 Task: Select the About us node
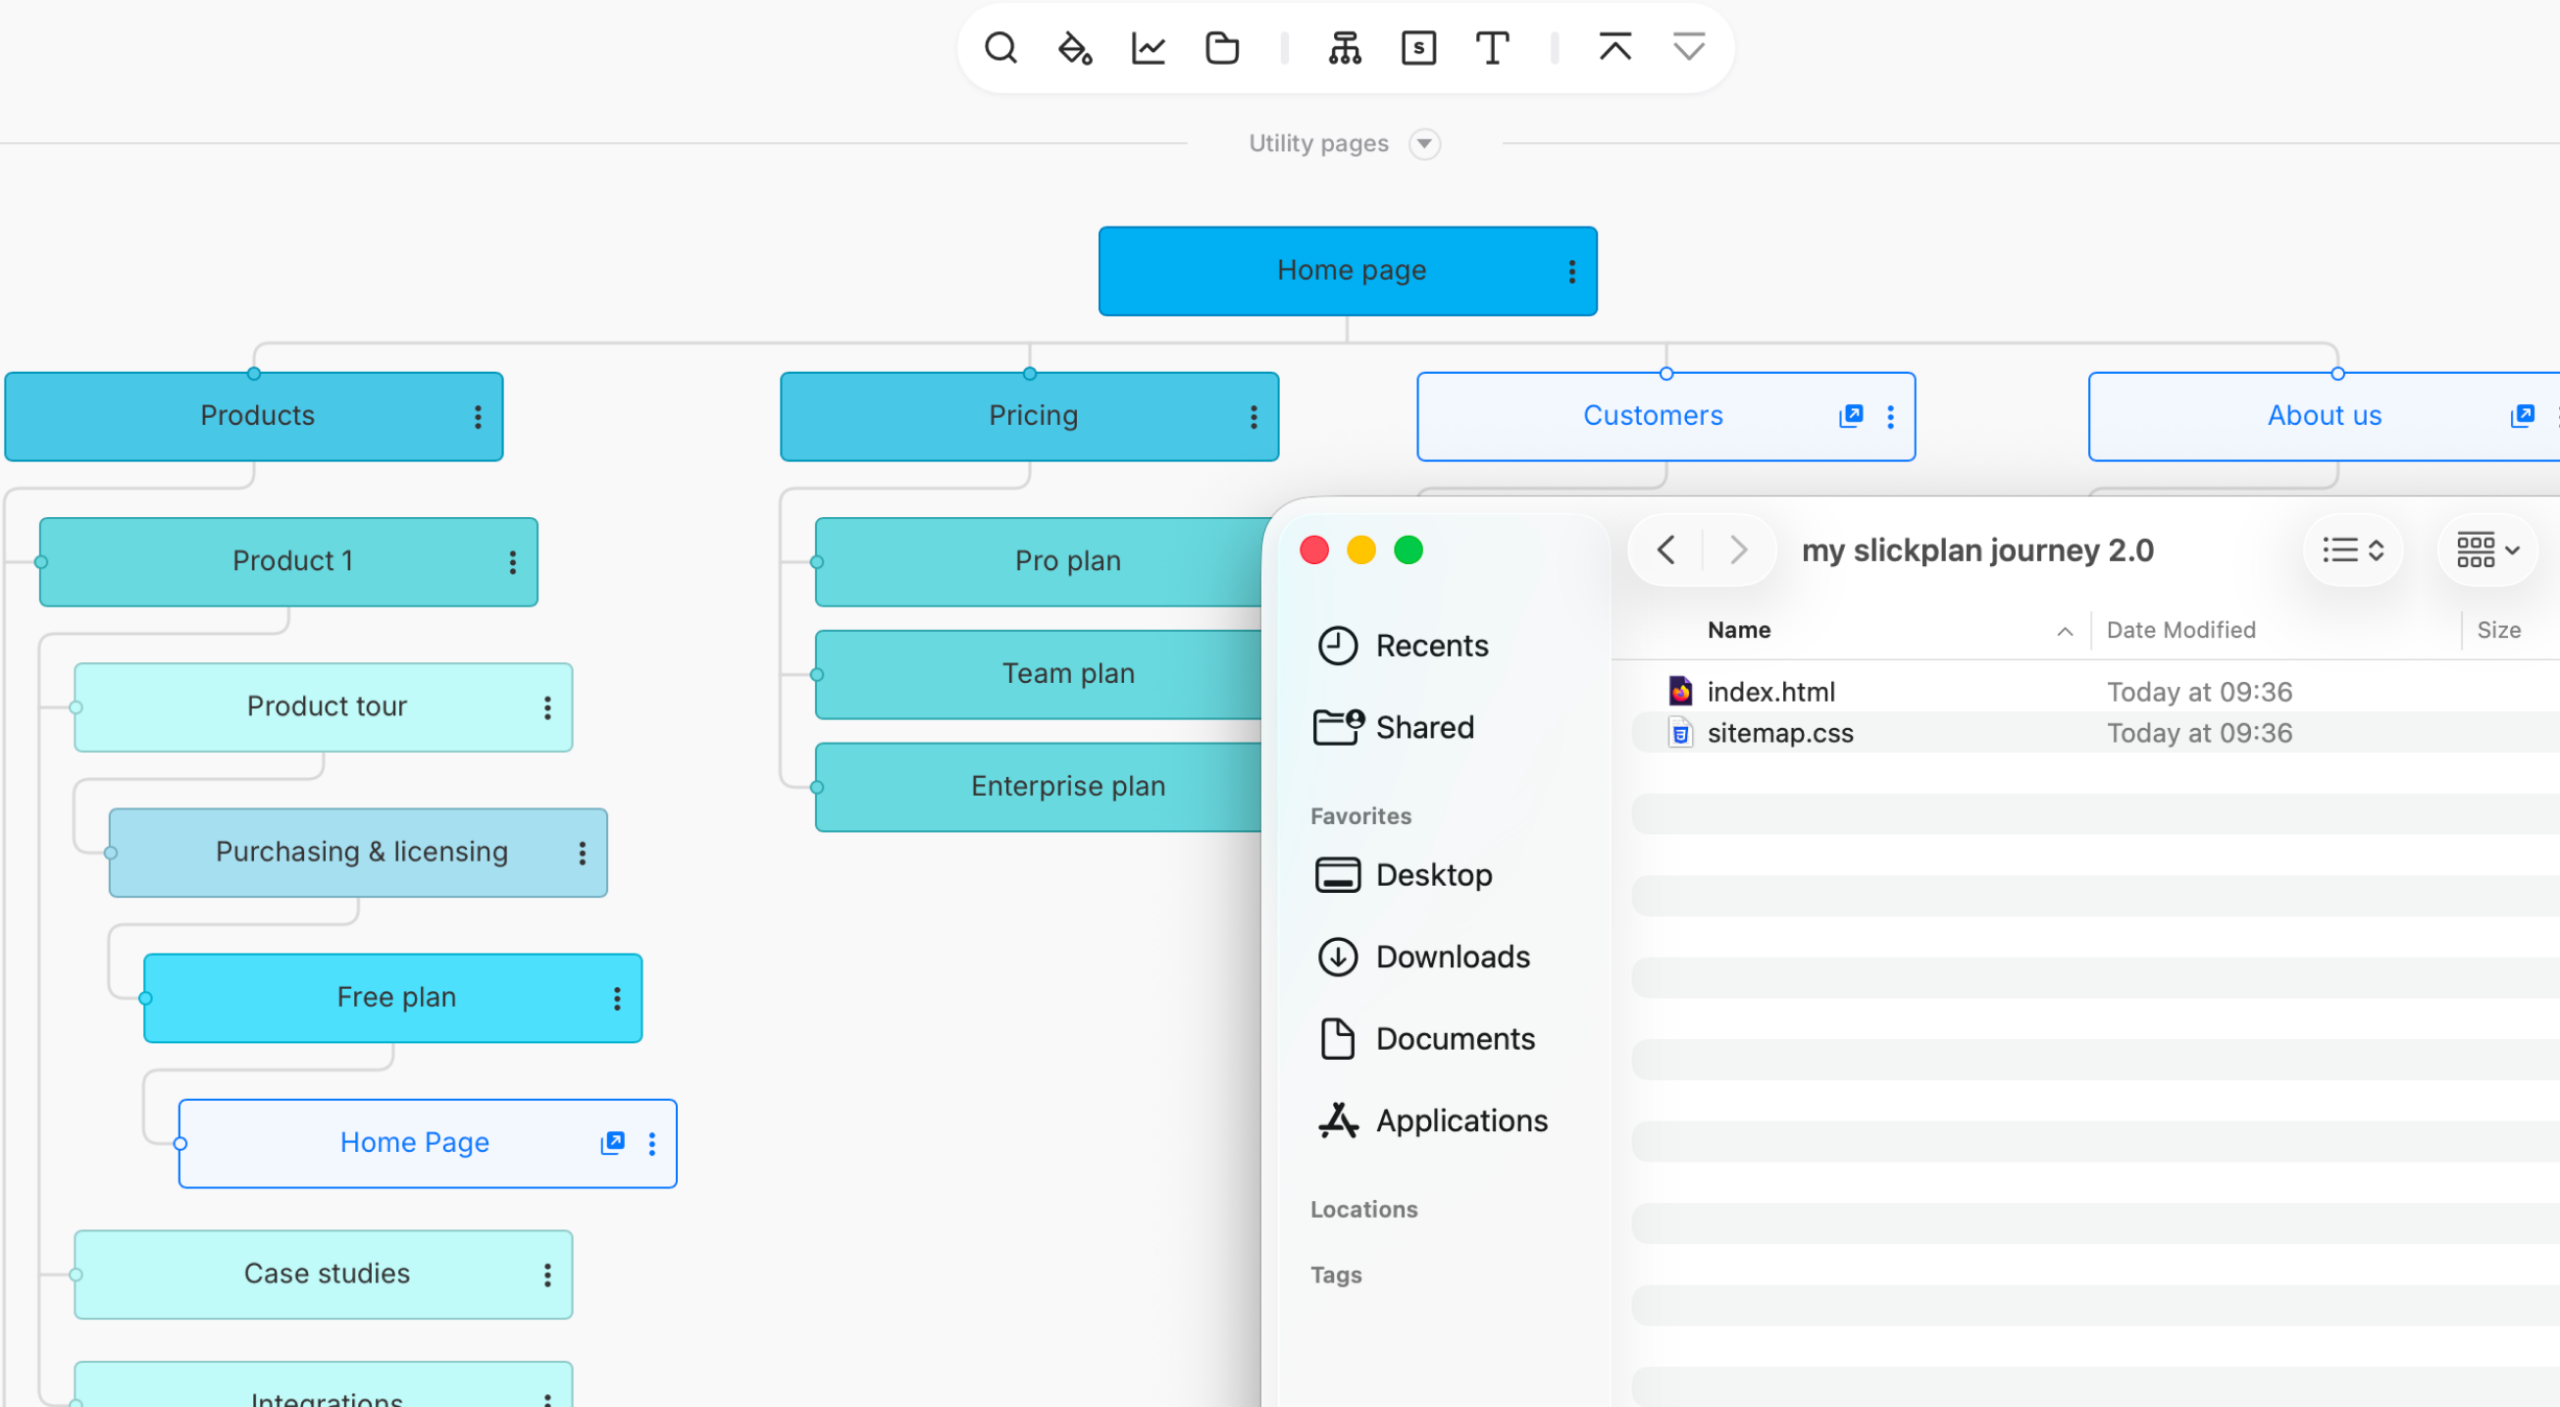tap(2324, 417)
